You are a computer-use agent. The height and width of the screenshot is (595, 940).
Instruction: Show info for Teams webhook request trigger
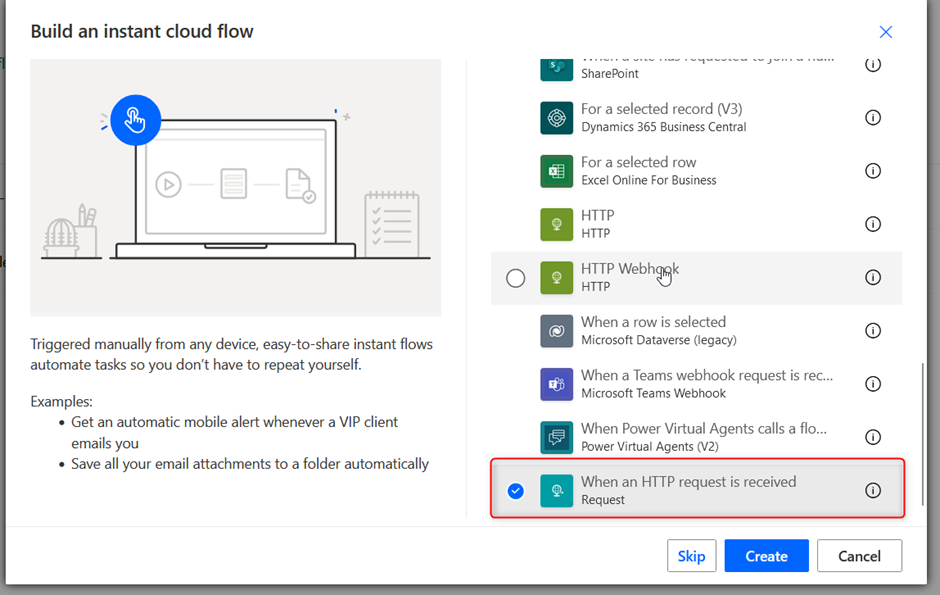pyautogui.click(x=873, y=384)
